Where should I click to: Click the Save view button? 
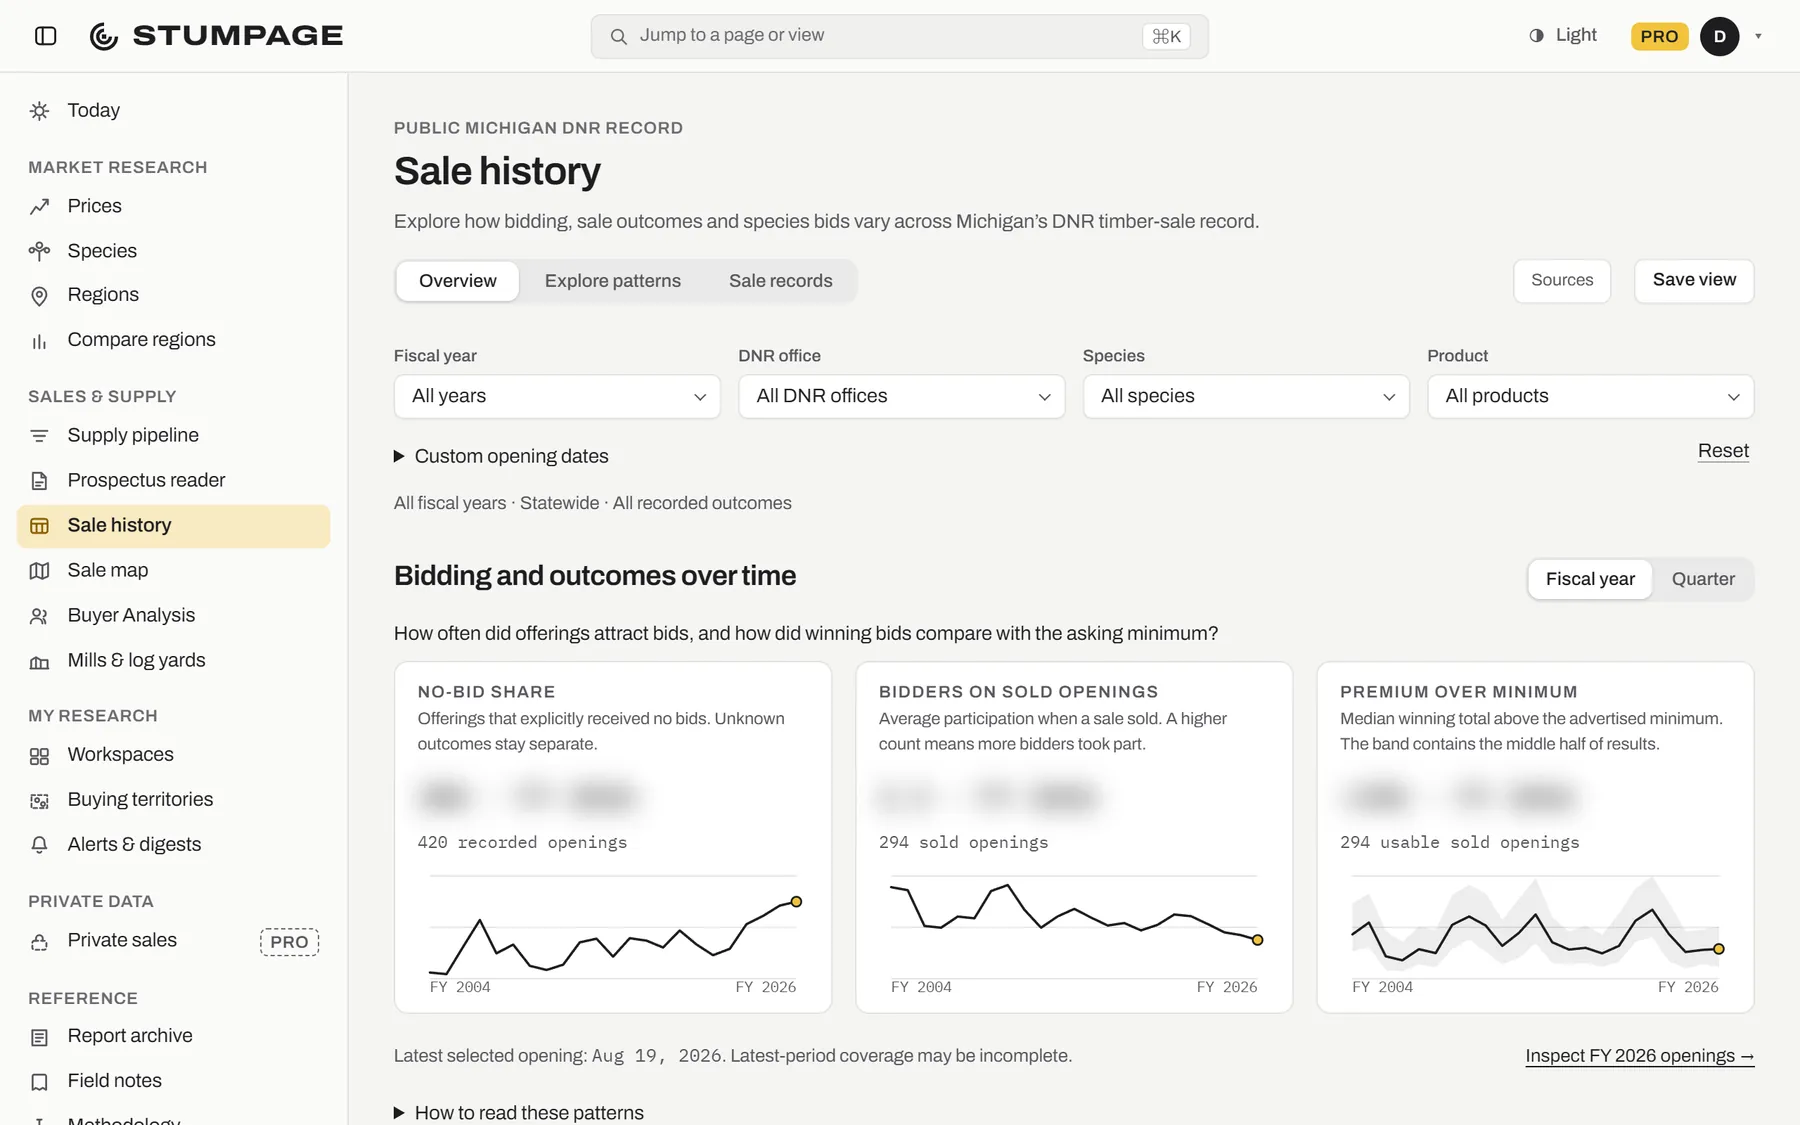[x=1694, y=280]
